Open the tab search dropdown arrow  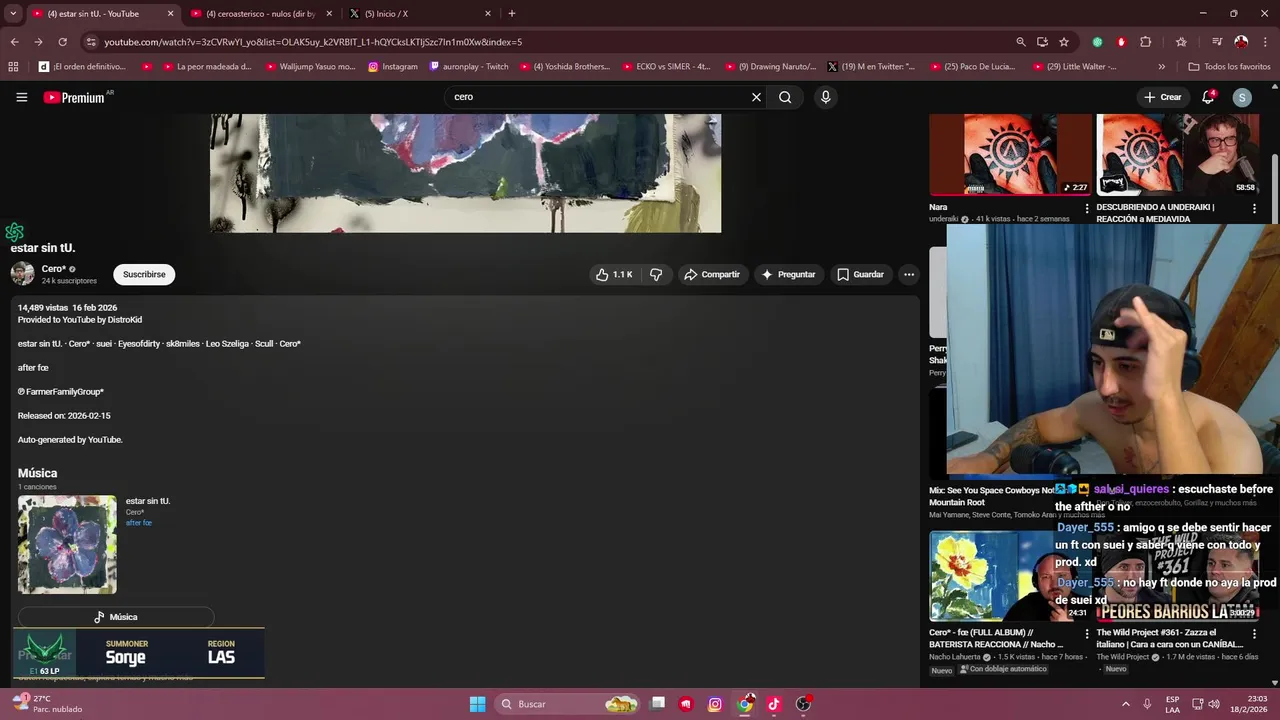point(13,14)
